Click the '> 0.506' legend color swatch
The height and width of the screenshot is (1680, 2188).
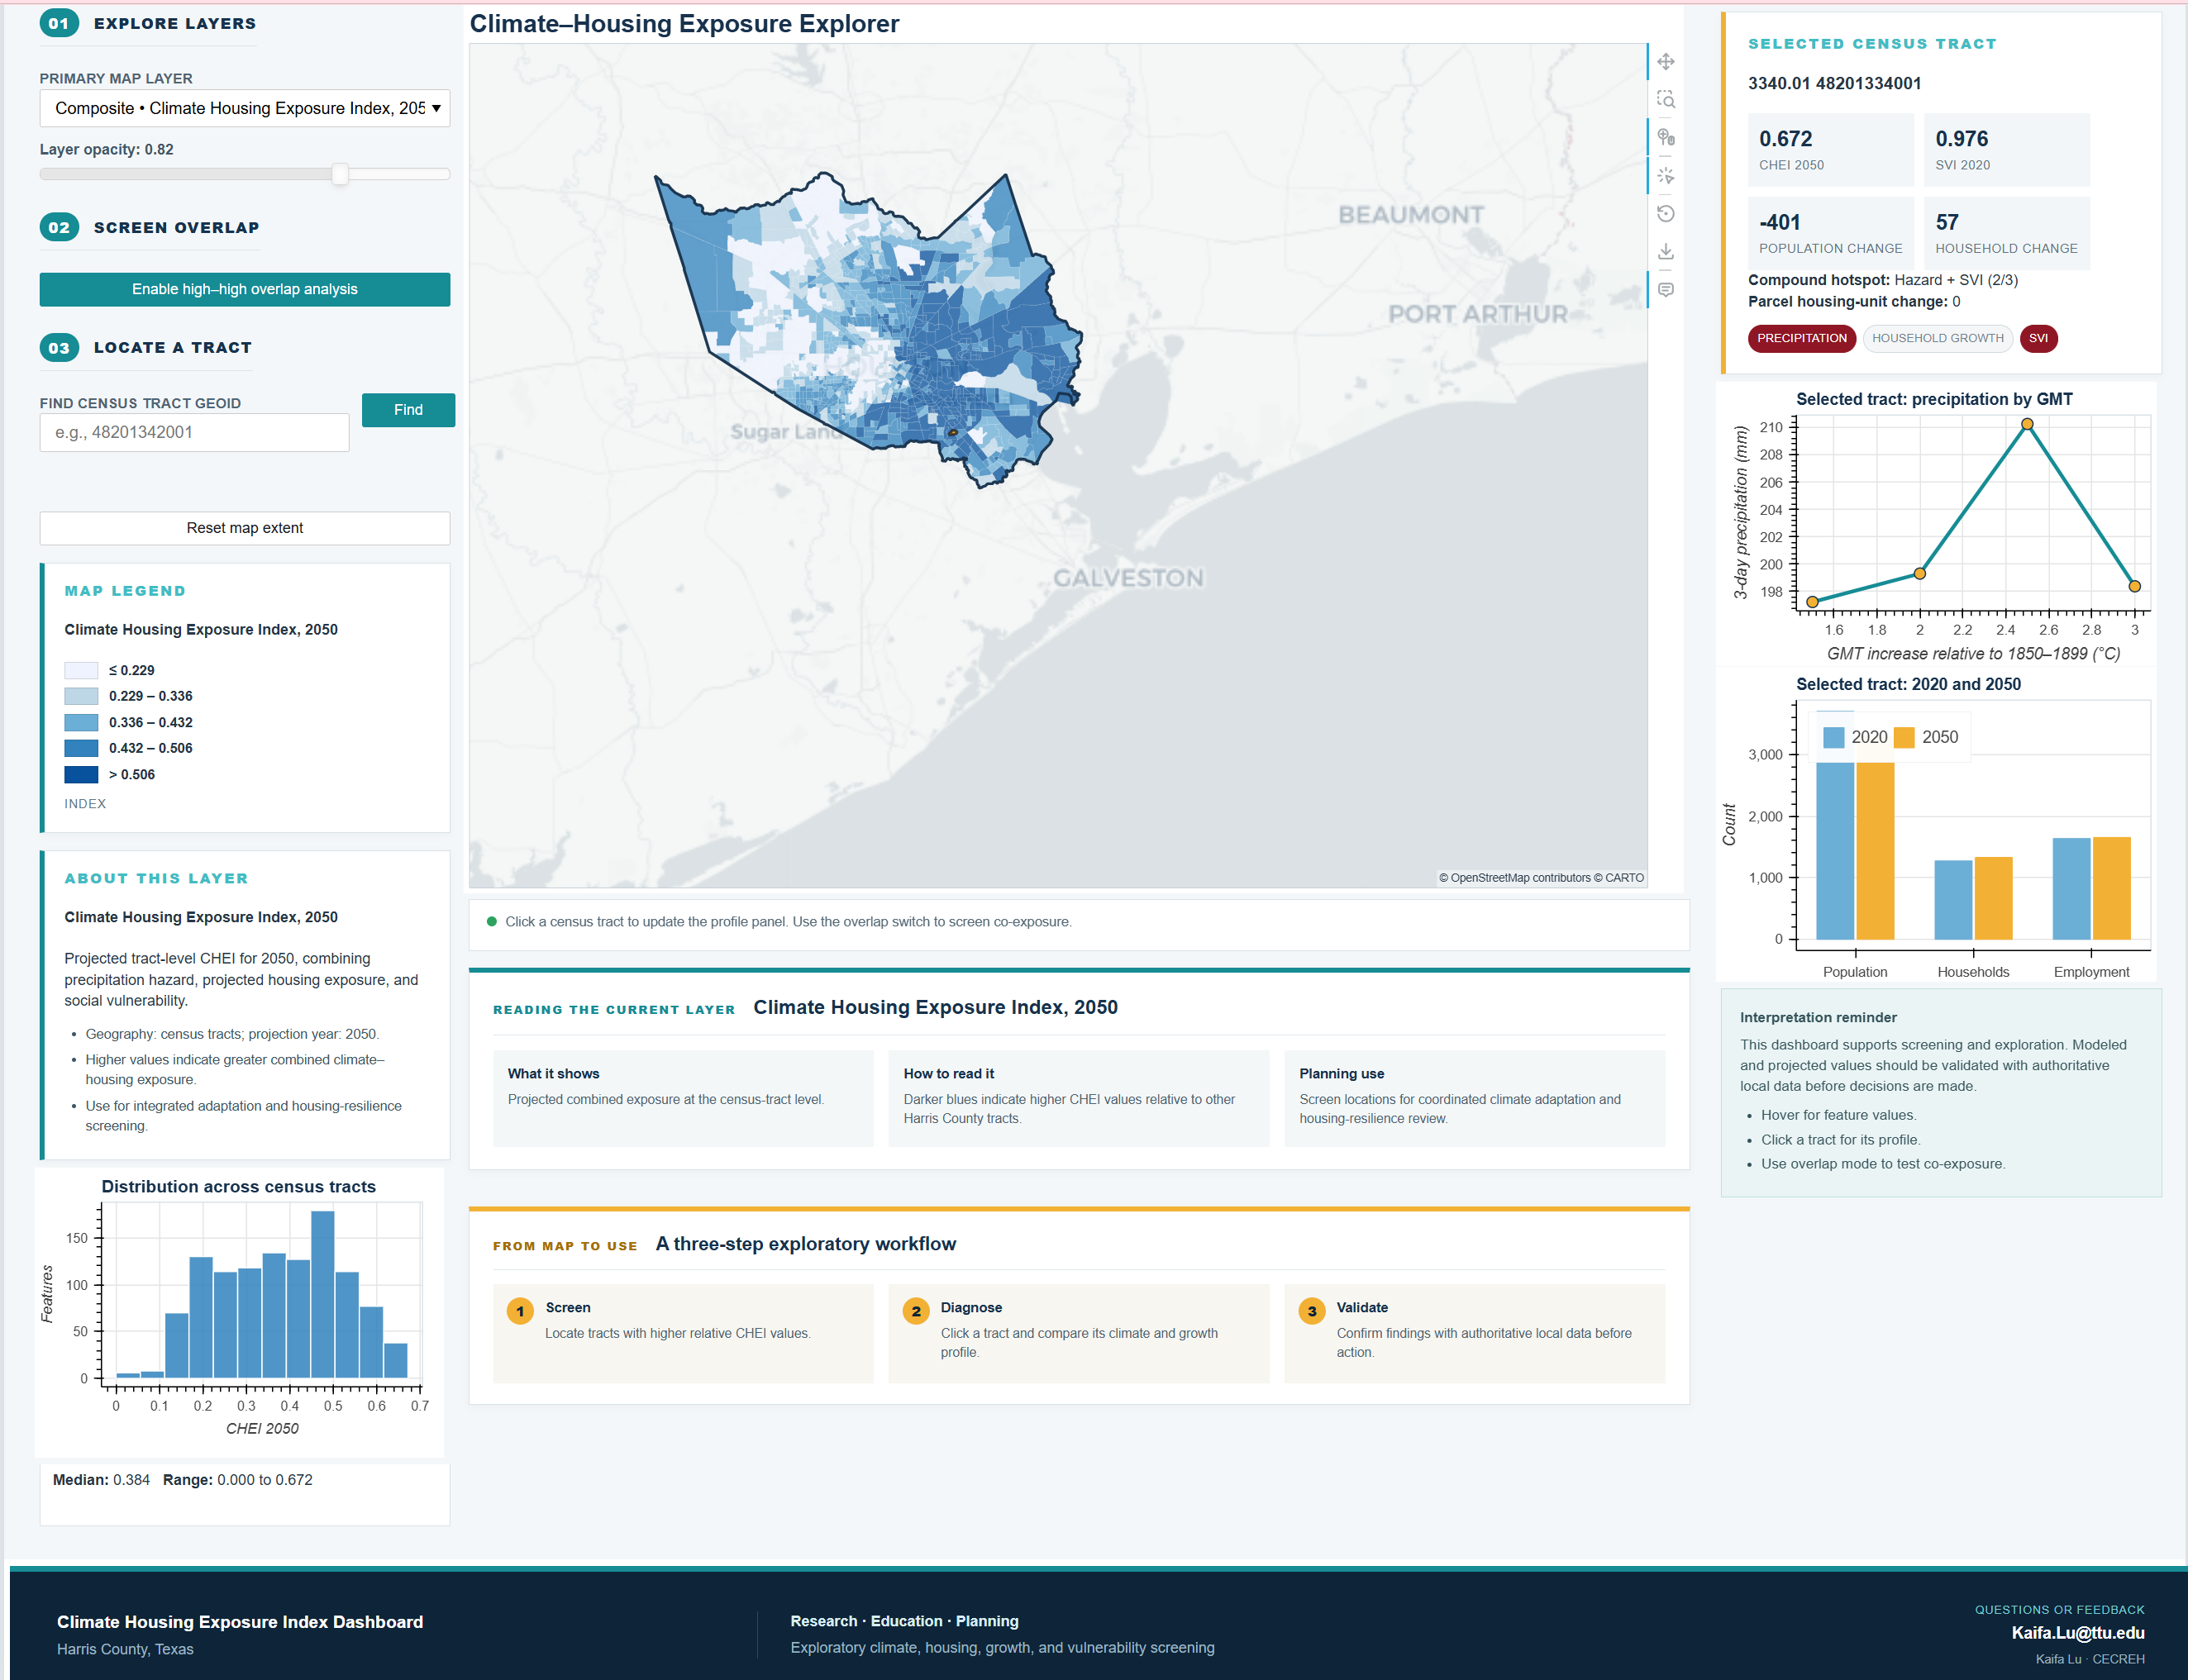[x=81, y=774]
